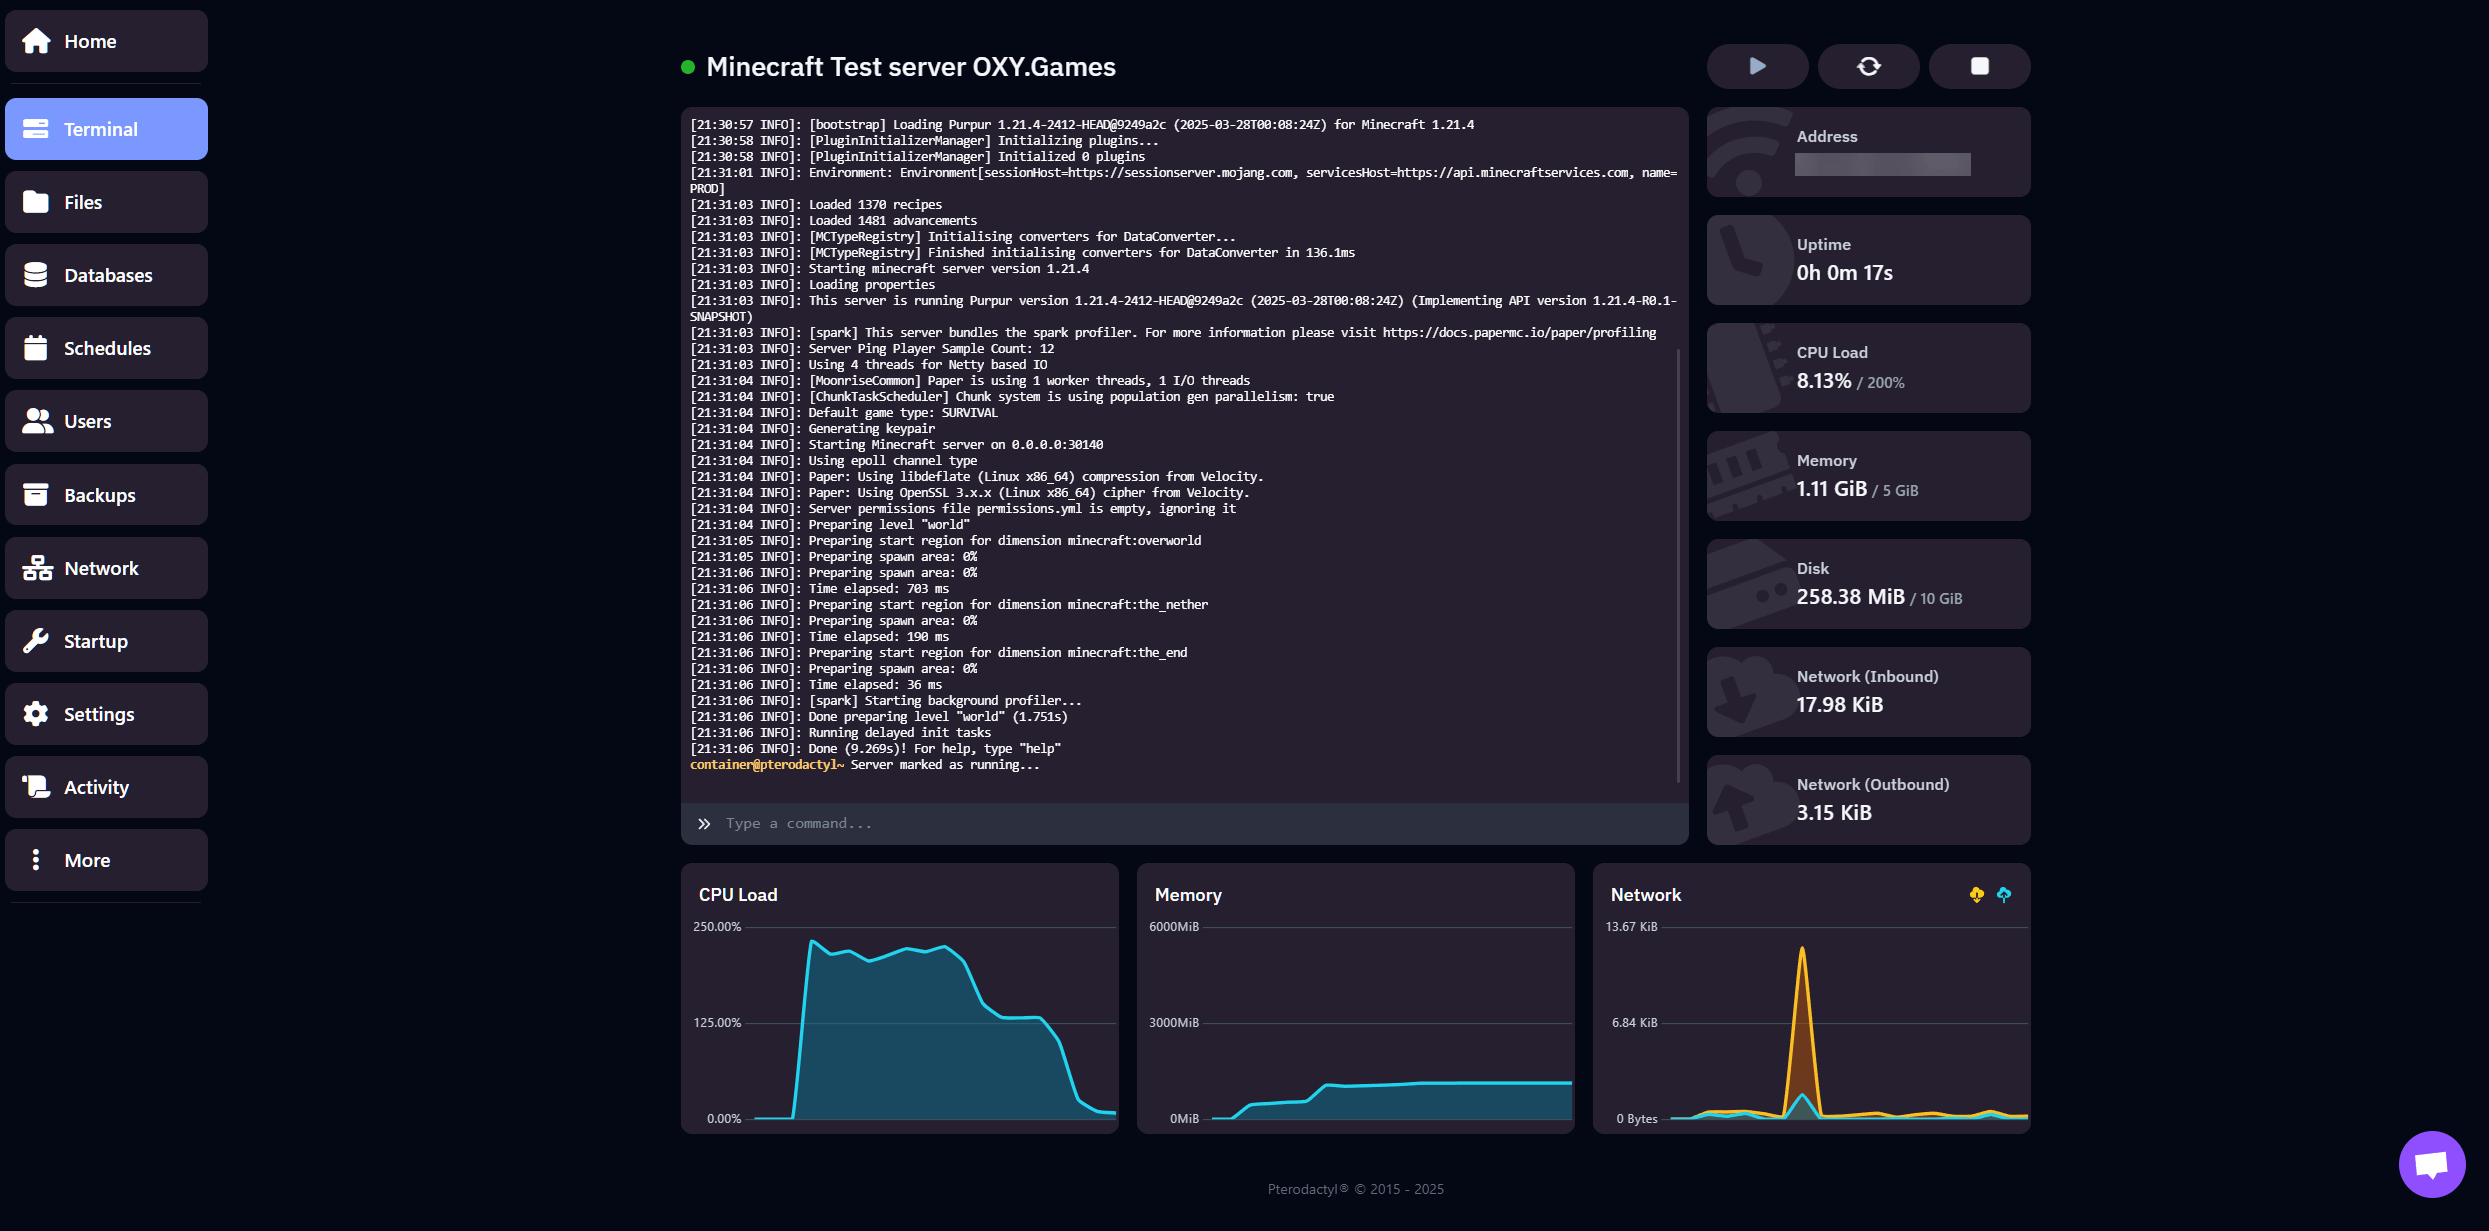Go Home using the house icon
The image size is (2489, 1231).
point(36,40)
